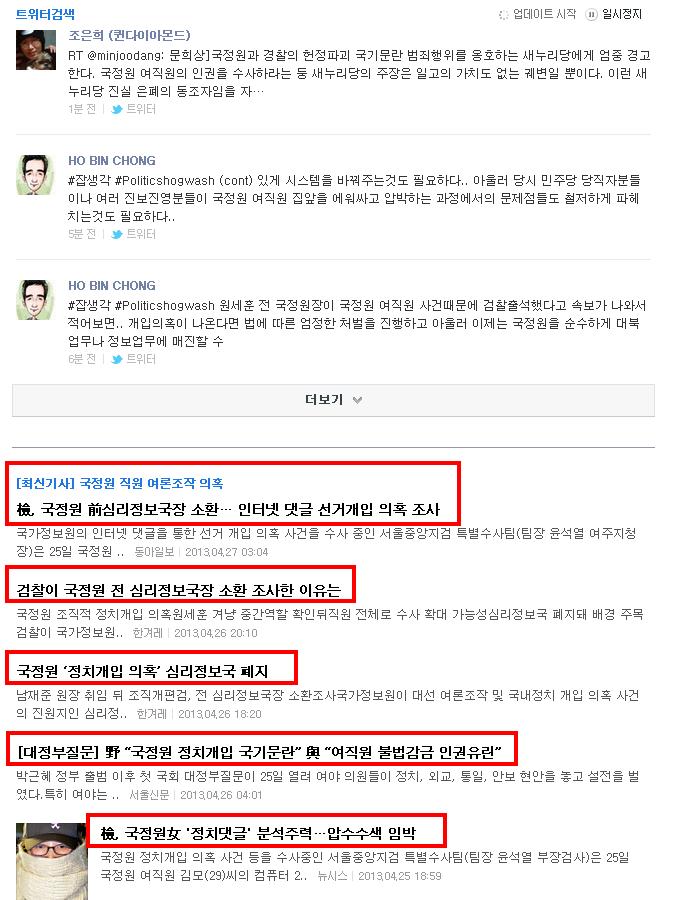Click Twitter bird icon under the 5분 전 tweet
Image resolution: width=678 pixels, height=900 pixels.
click(x=117, y=234)
